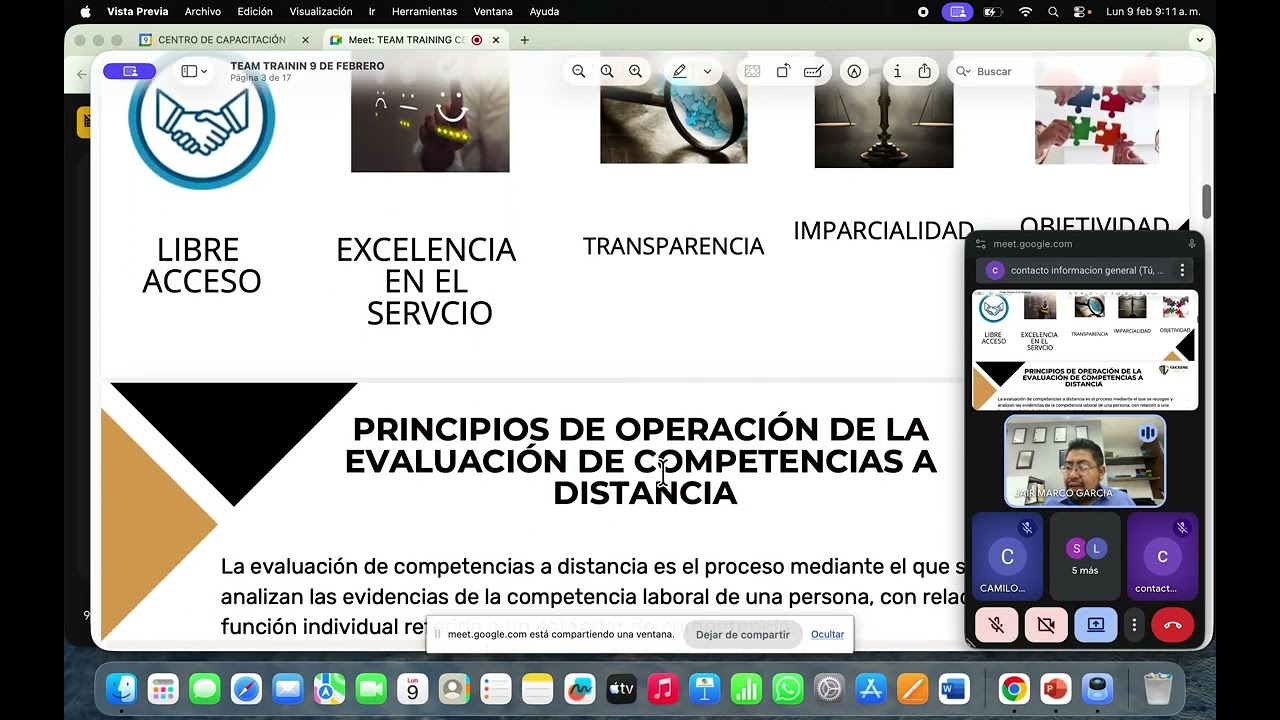Image resolution: width=1280 pixels, height=720 pixels.
Task: Click the Ocultar link in sharing bar
Action: pos(827,634)
